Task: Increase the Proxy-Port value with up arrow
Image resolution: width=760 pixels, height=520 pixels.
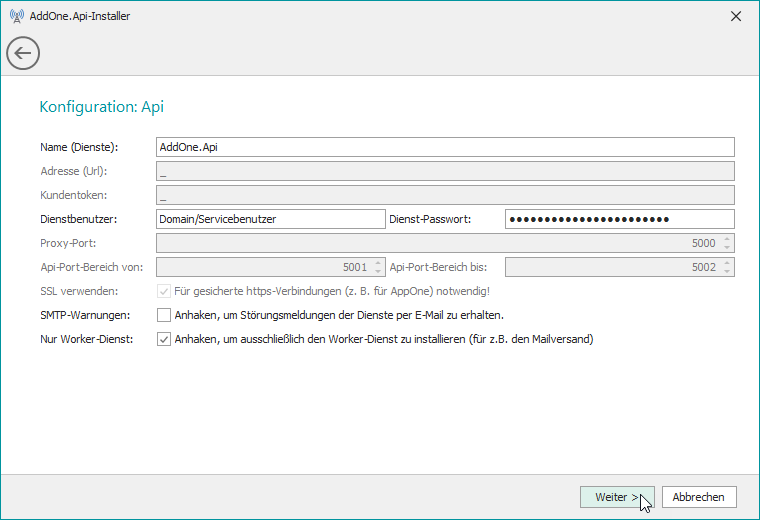Action: [x=727, y=239]
